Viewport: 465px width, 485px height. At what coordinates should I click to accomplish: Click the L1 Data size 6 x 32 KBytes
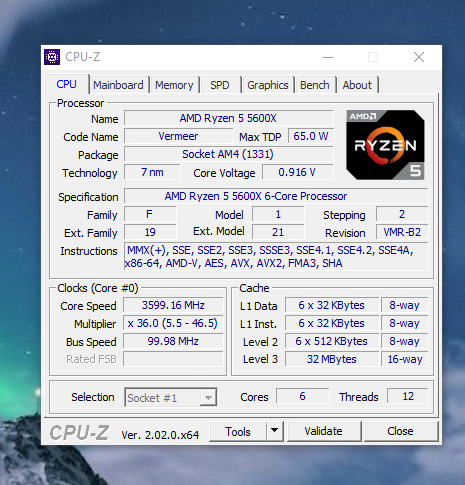click(332, 305)
